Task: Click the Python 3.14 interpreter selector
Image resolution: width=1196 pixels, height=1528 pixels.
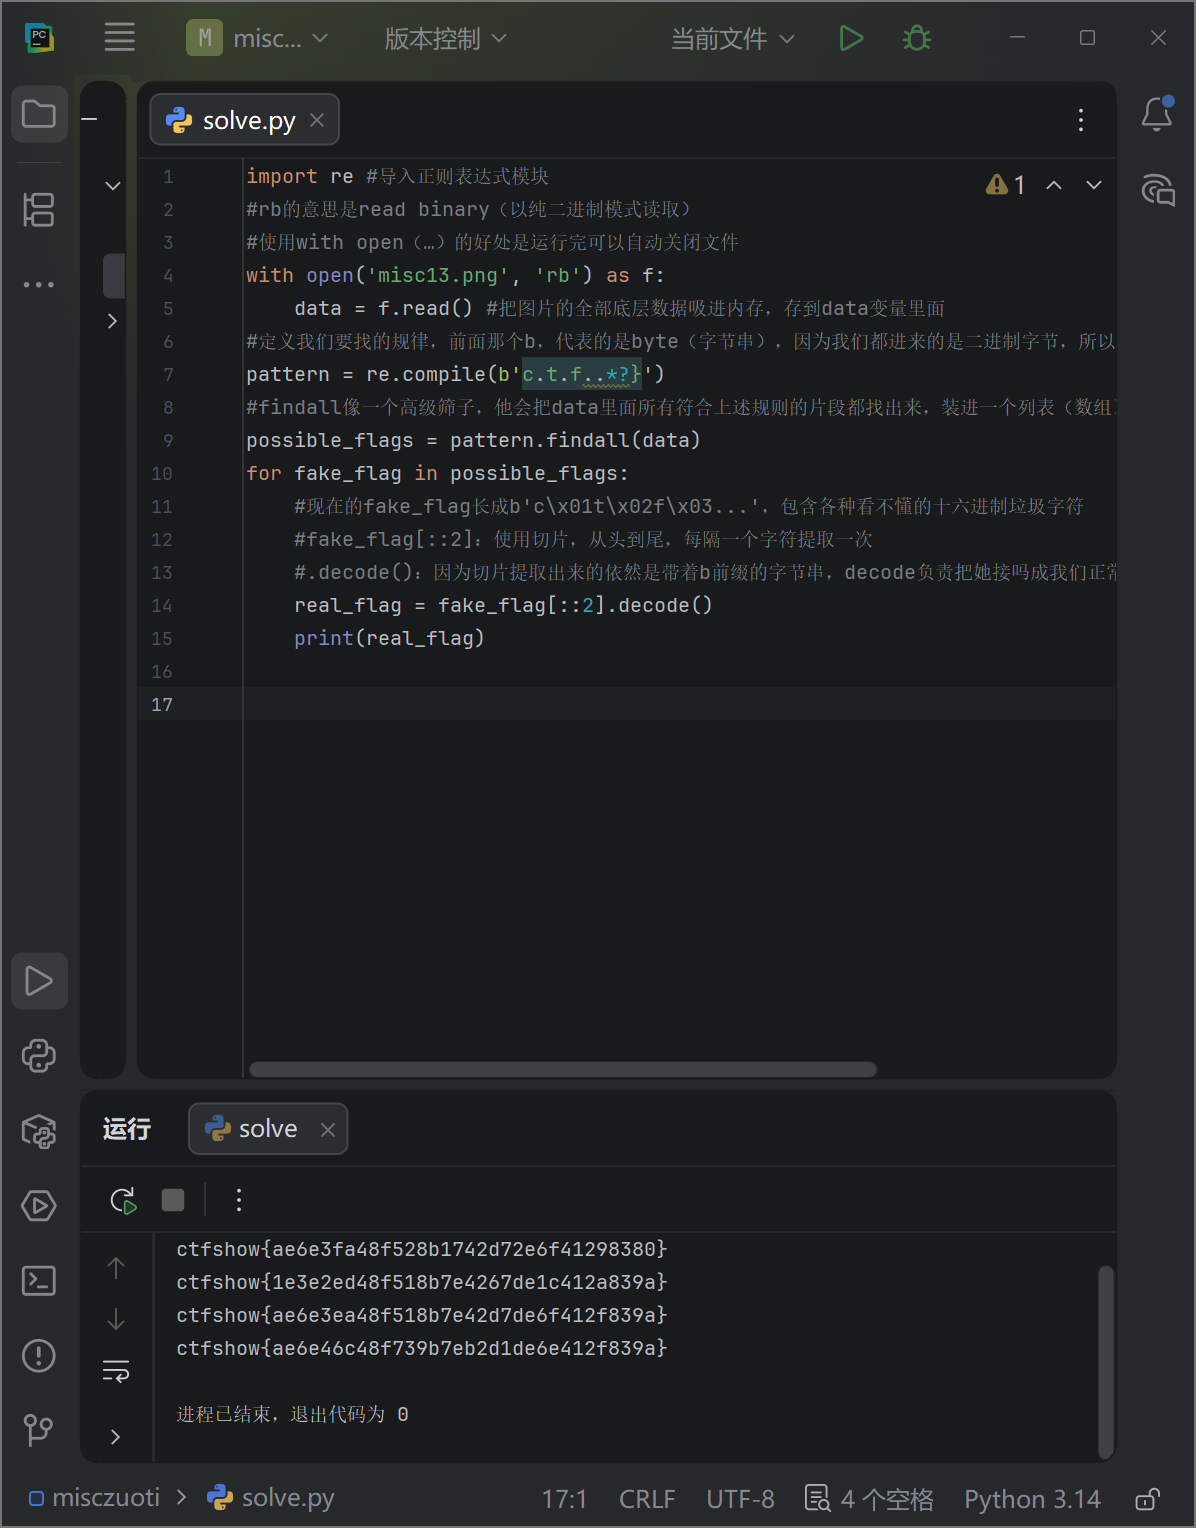Action: coord(1032,1499)
